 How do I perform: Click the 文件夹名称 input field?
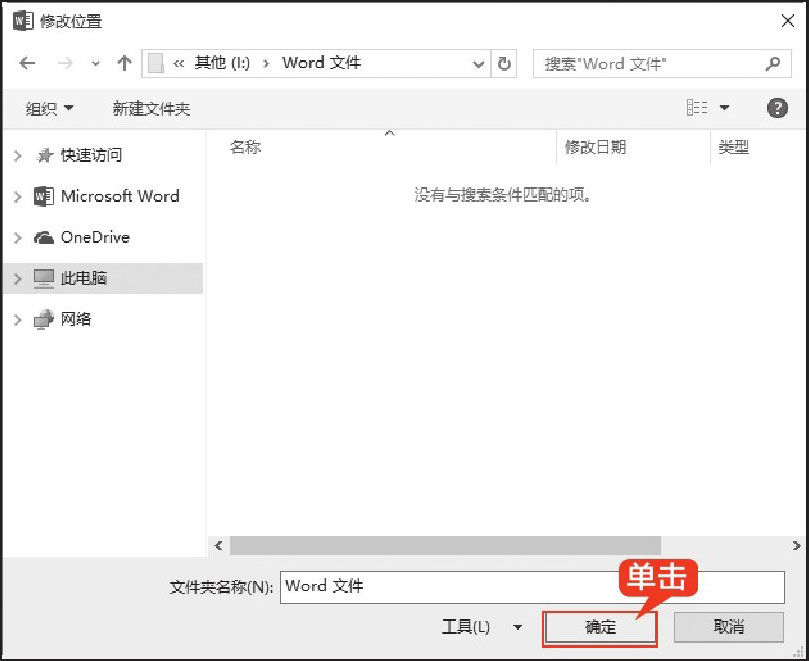(x=532, y=587)
